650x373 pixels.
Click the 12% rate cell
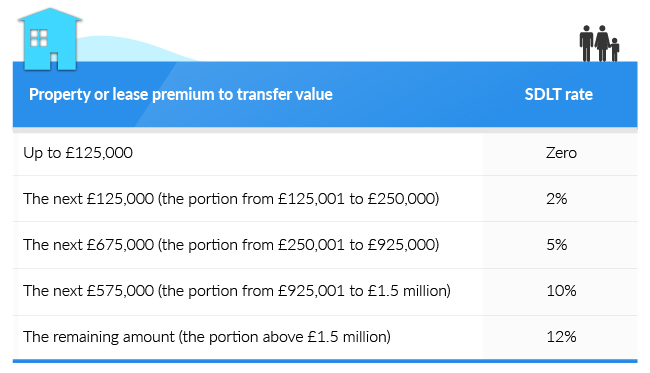[561, 337]
